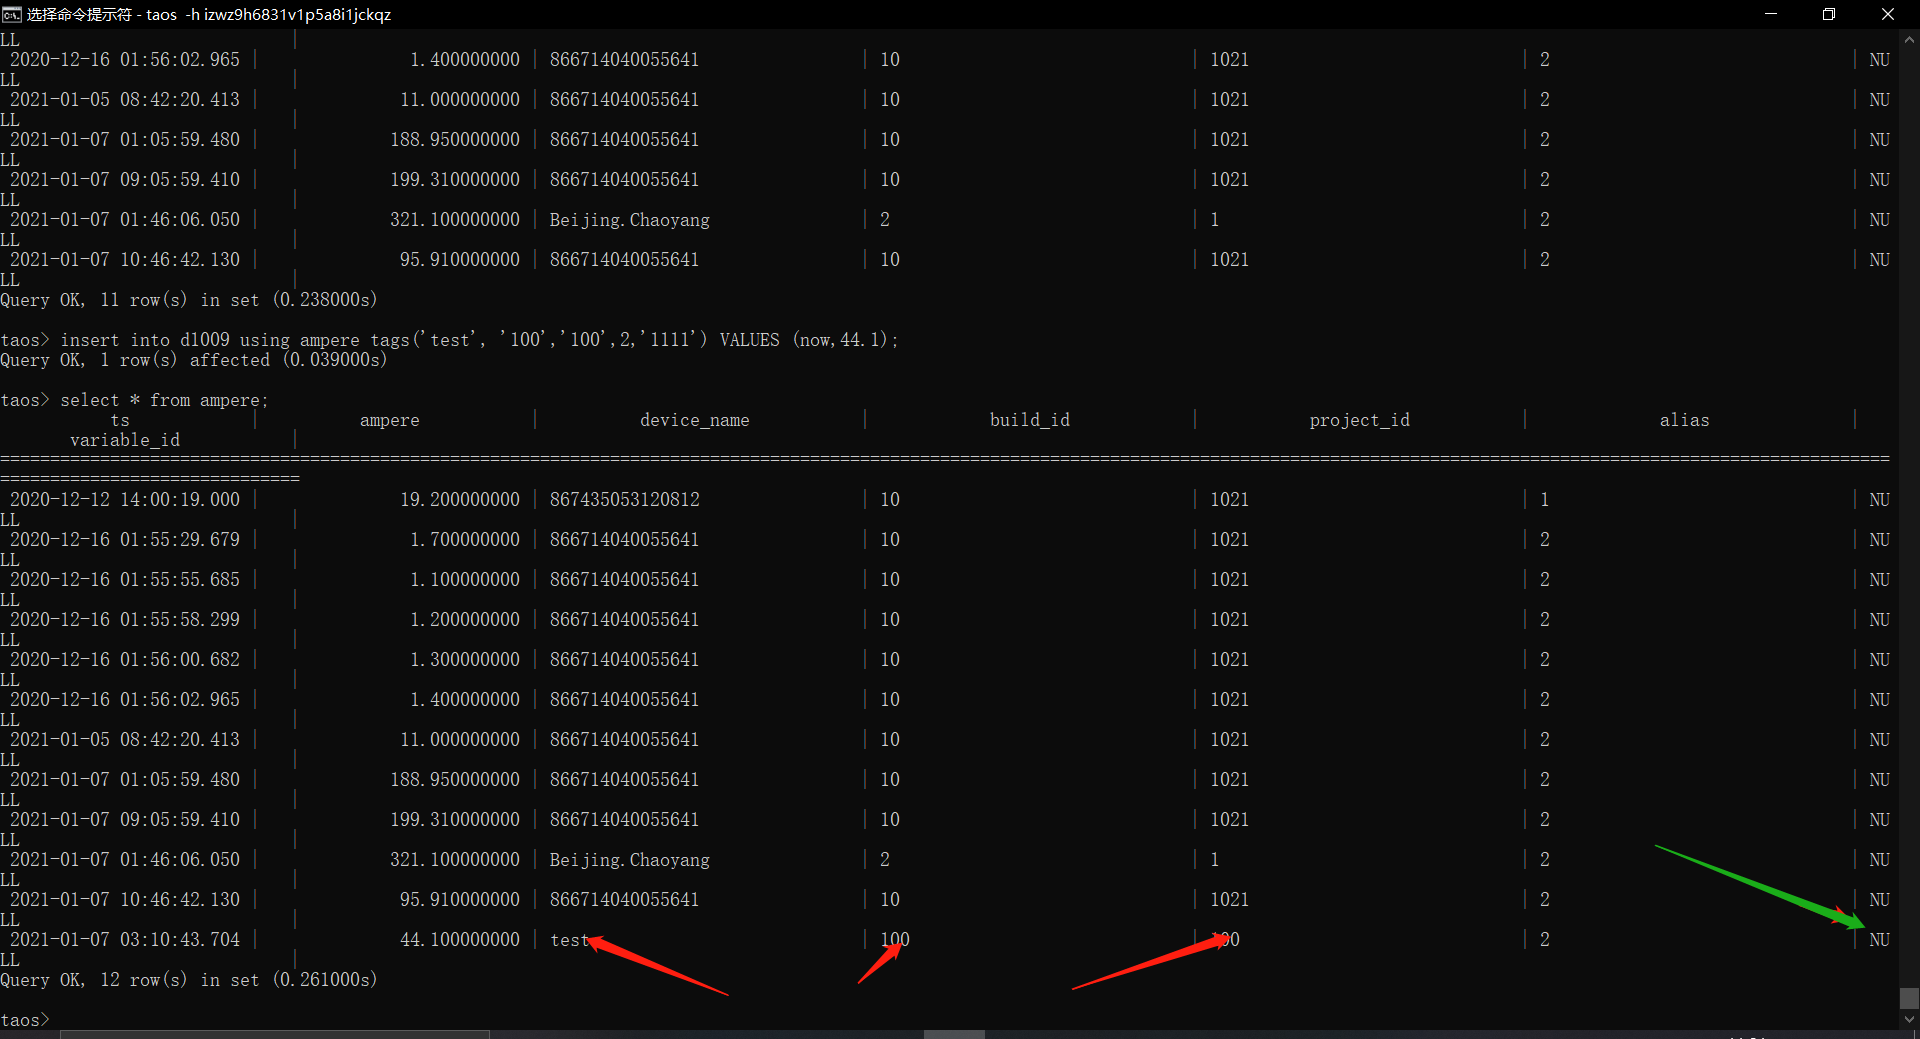This screenshot has width=1920, height=1039.
Task: Click the 'test' device name in last row
Action: [x=570, y=940]
